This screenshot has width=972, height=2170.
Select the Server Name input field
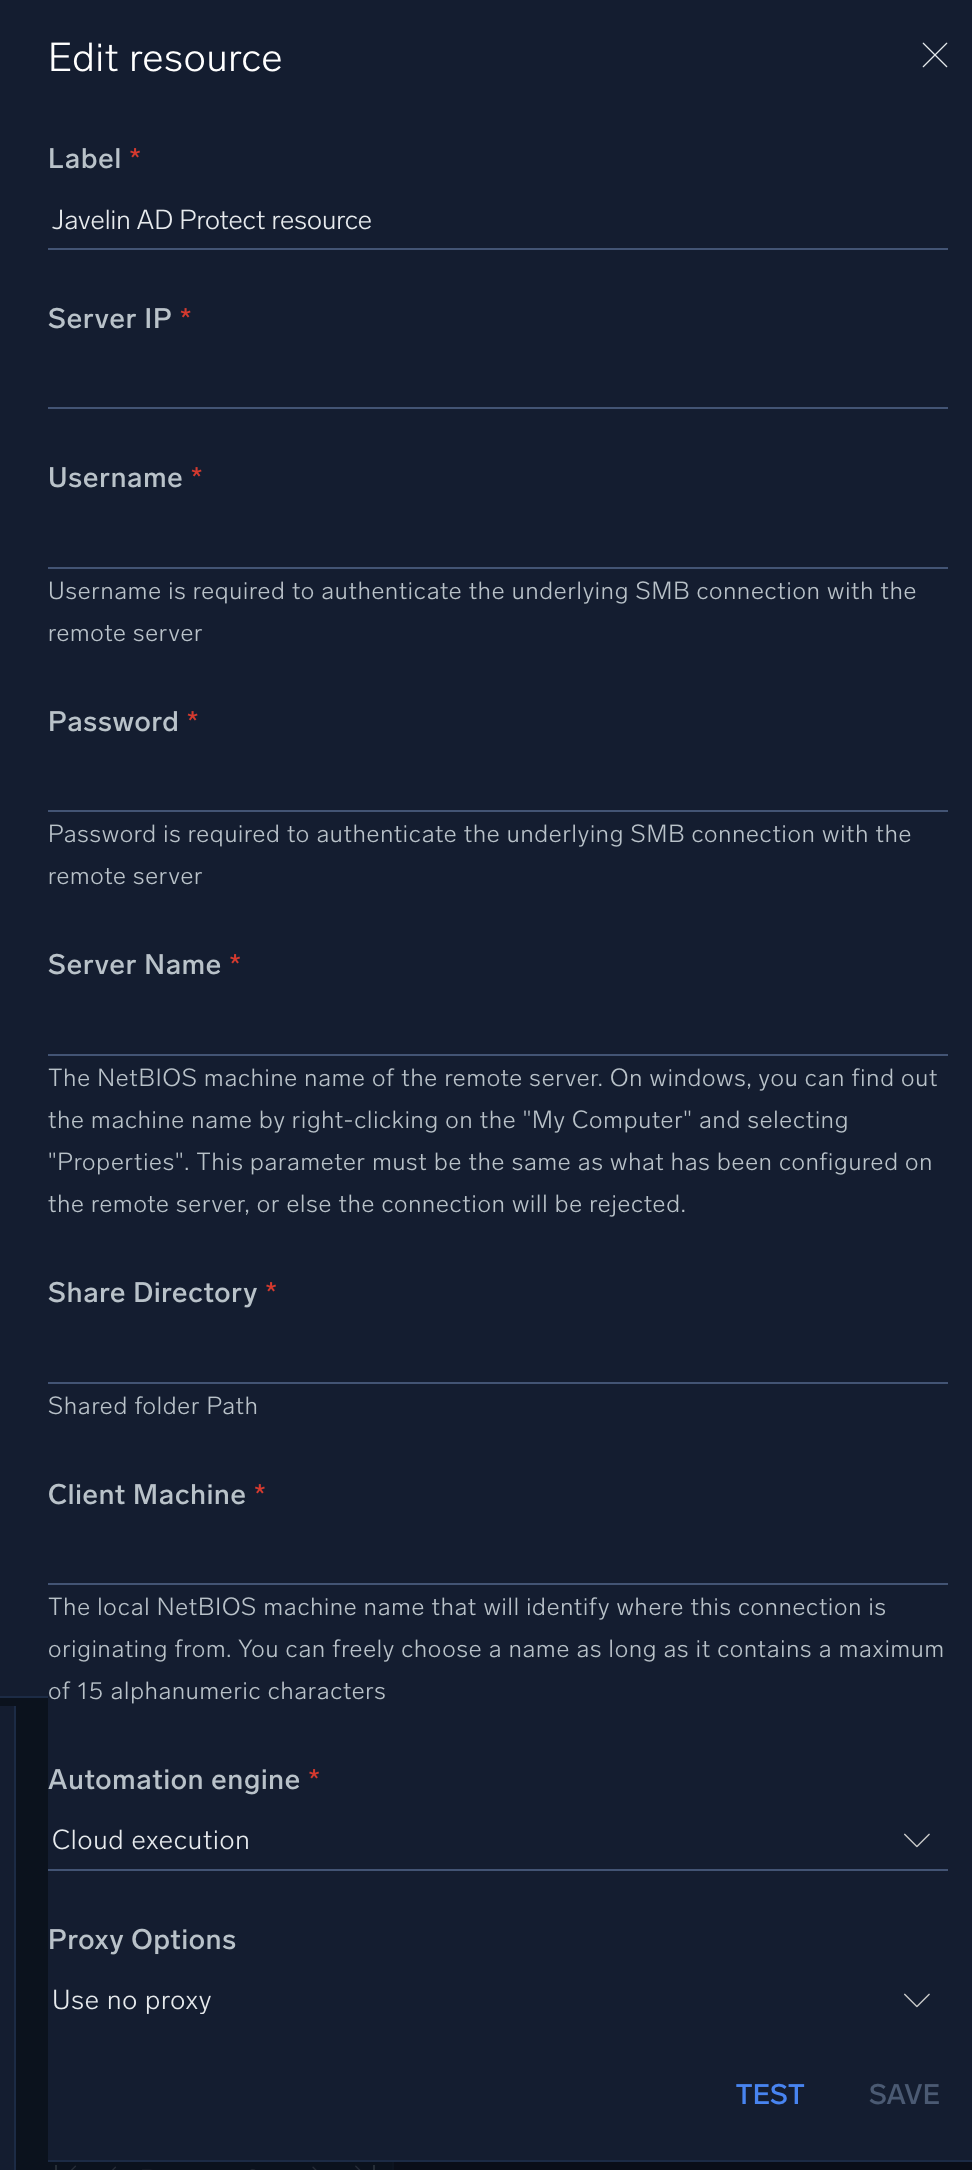pyautogui.click(x=497, y=1027)
